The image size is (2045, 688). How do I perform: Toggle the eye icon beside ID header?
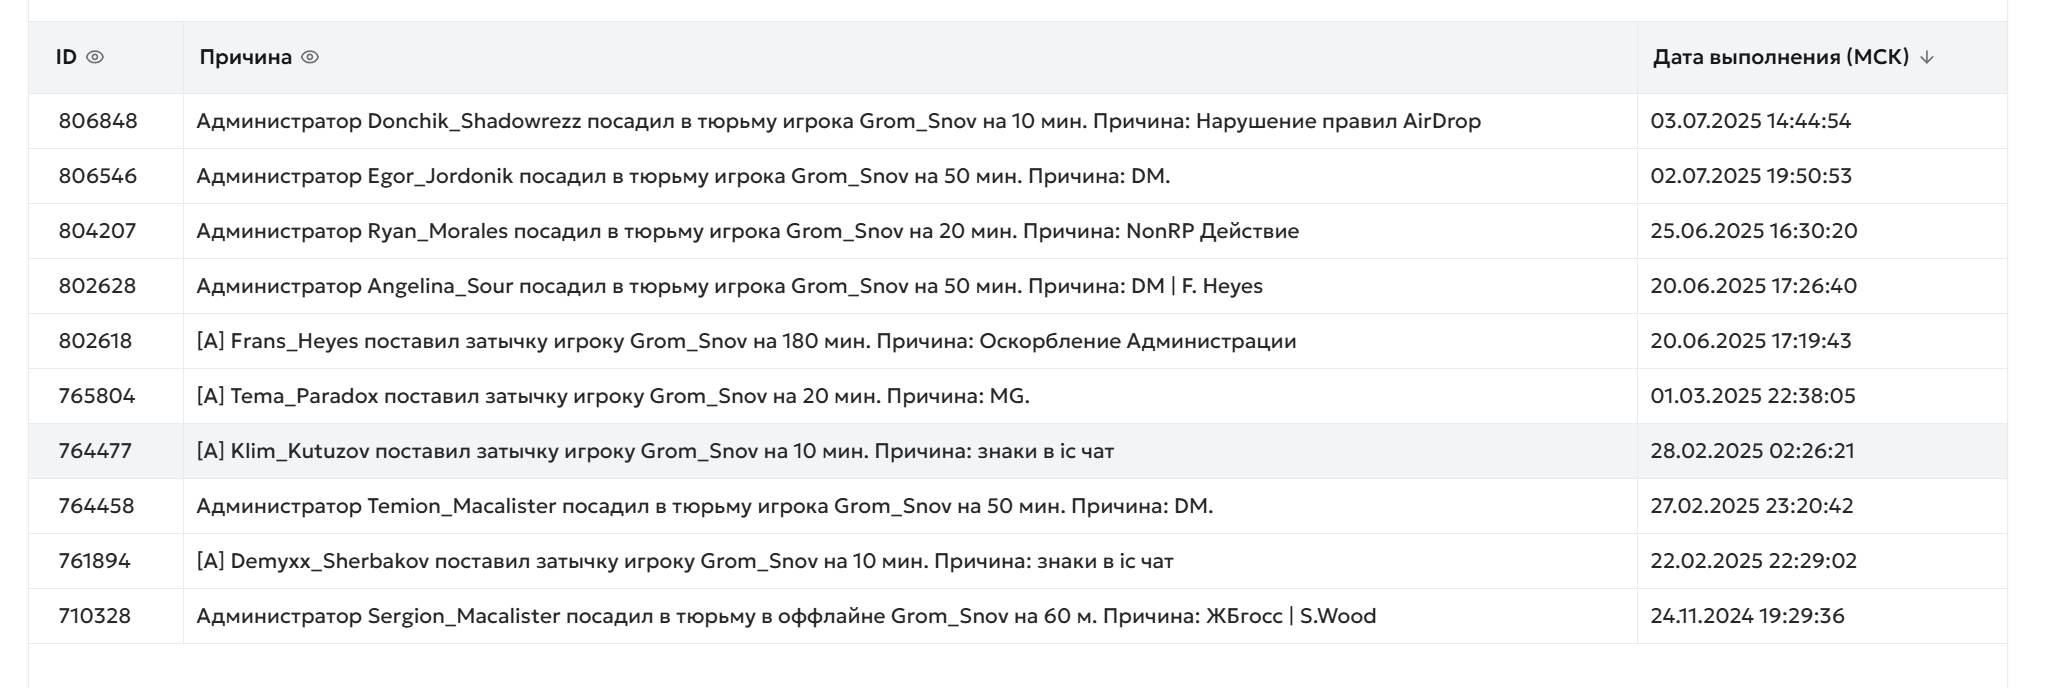pyautogui.click(x=95, y=58)
